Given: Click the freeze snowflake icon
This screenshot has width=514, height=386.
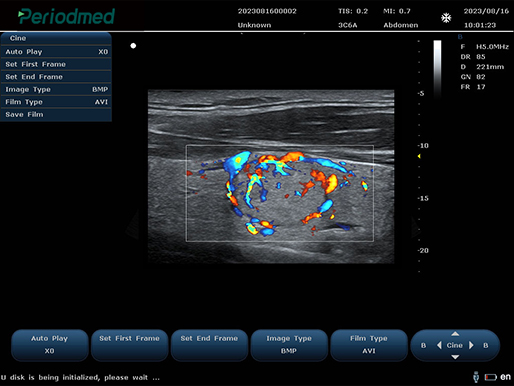Looking at the screenshot, I should (446, 18).
